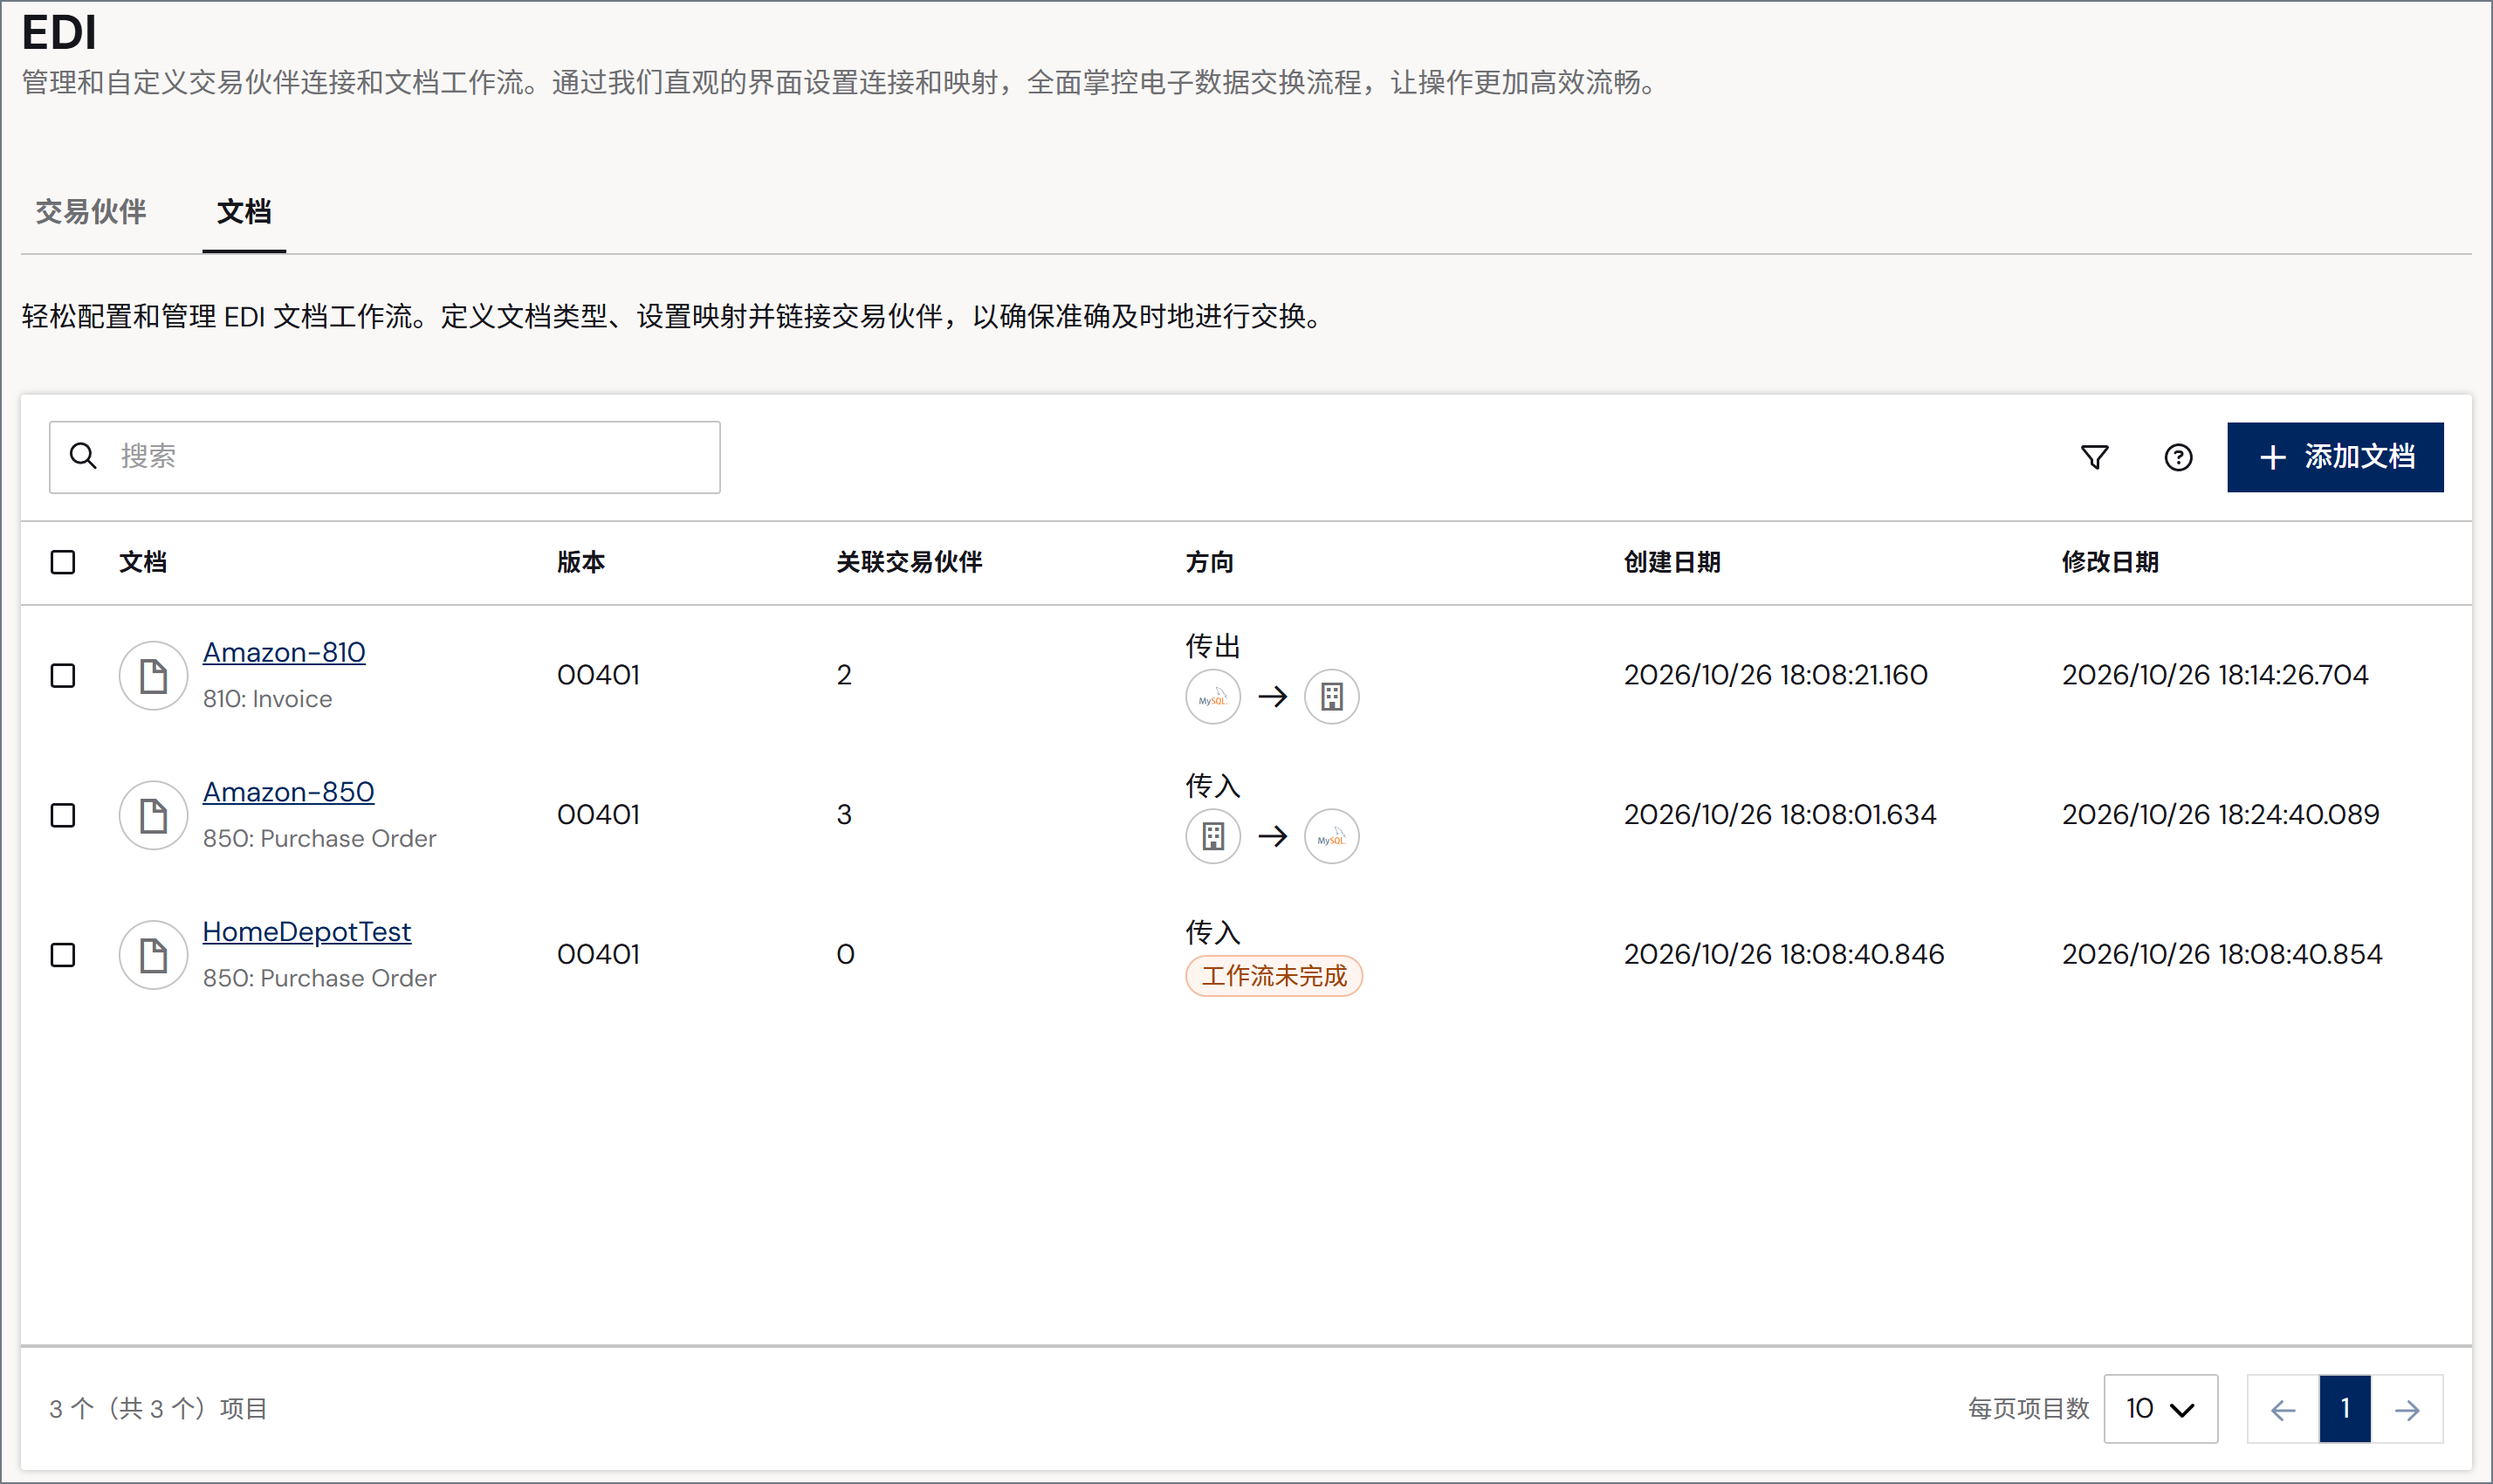Viewport: 2493px width, 1484px height.
Task: Click the 3 个（共 3 个）项目 count text
Action: [x=158, y=1409]
